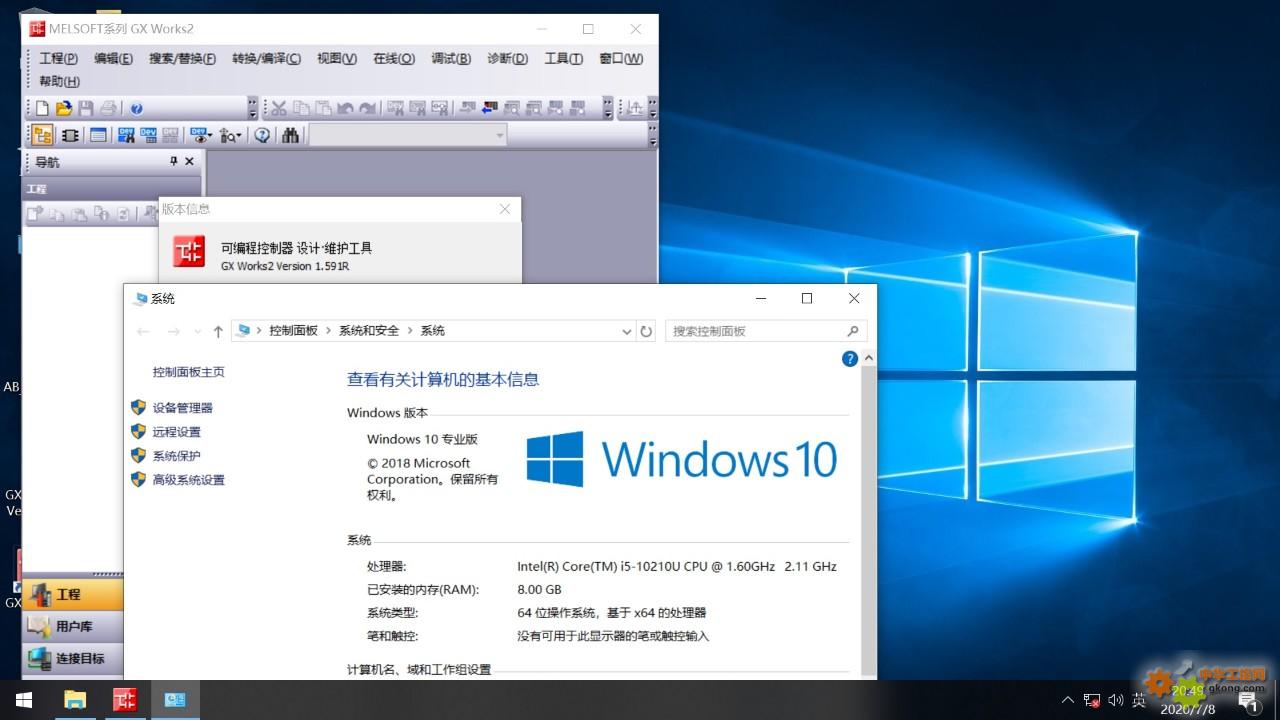Expand the first toolbar overflow chevron
1280x720 pixels.
click(252, 108)
